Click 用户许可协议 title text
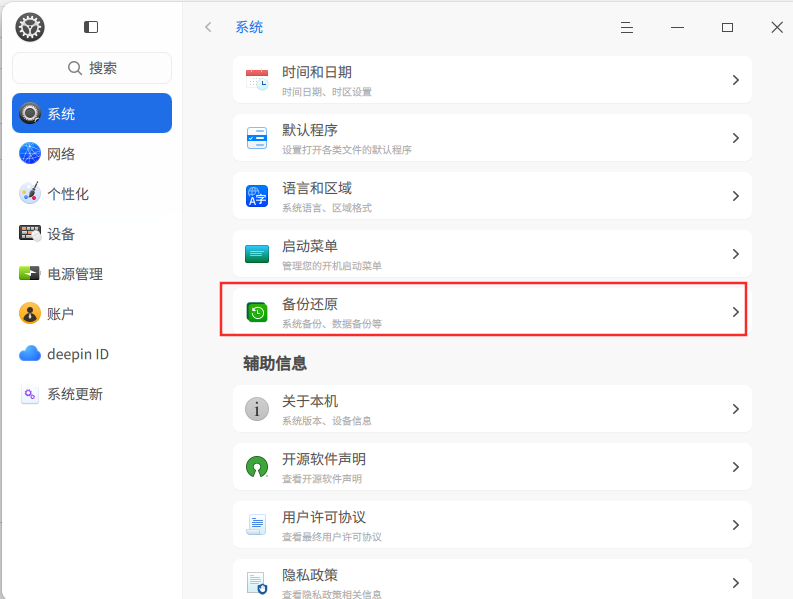The height and width of the screenshot is (599, 793). [324, 517]
